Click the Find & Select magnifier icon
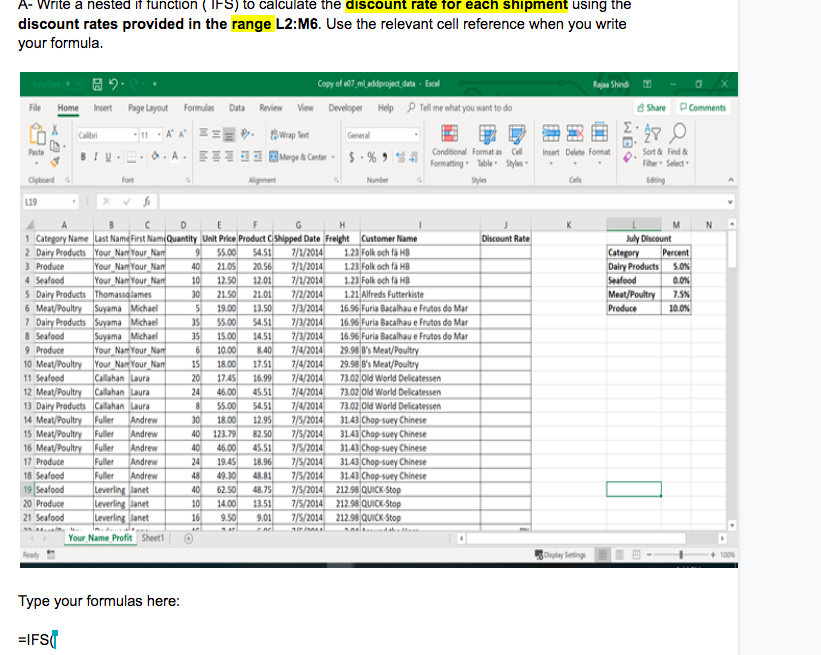 tap(676, 134)
